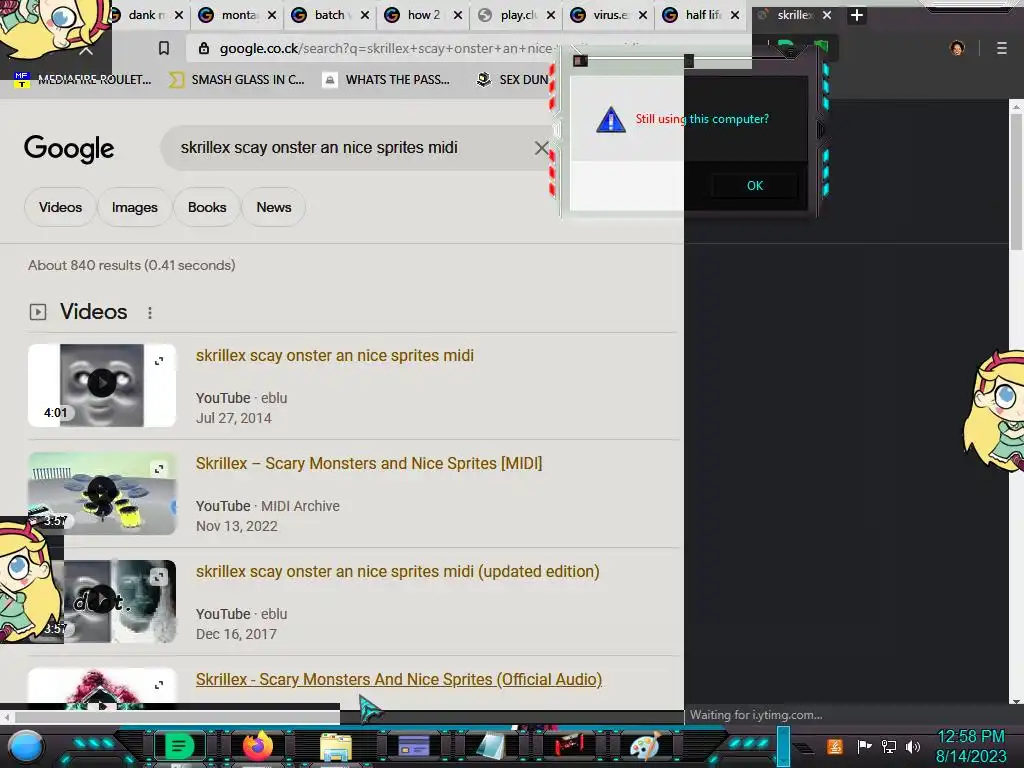The height and width of the screenshot is (768, 1024).
Task: Click the warning icon in the dialog
Action: pyautogui.click(x=611, y=120)
